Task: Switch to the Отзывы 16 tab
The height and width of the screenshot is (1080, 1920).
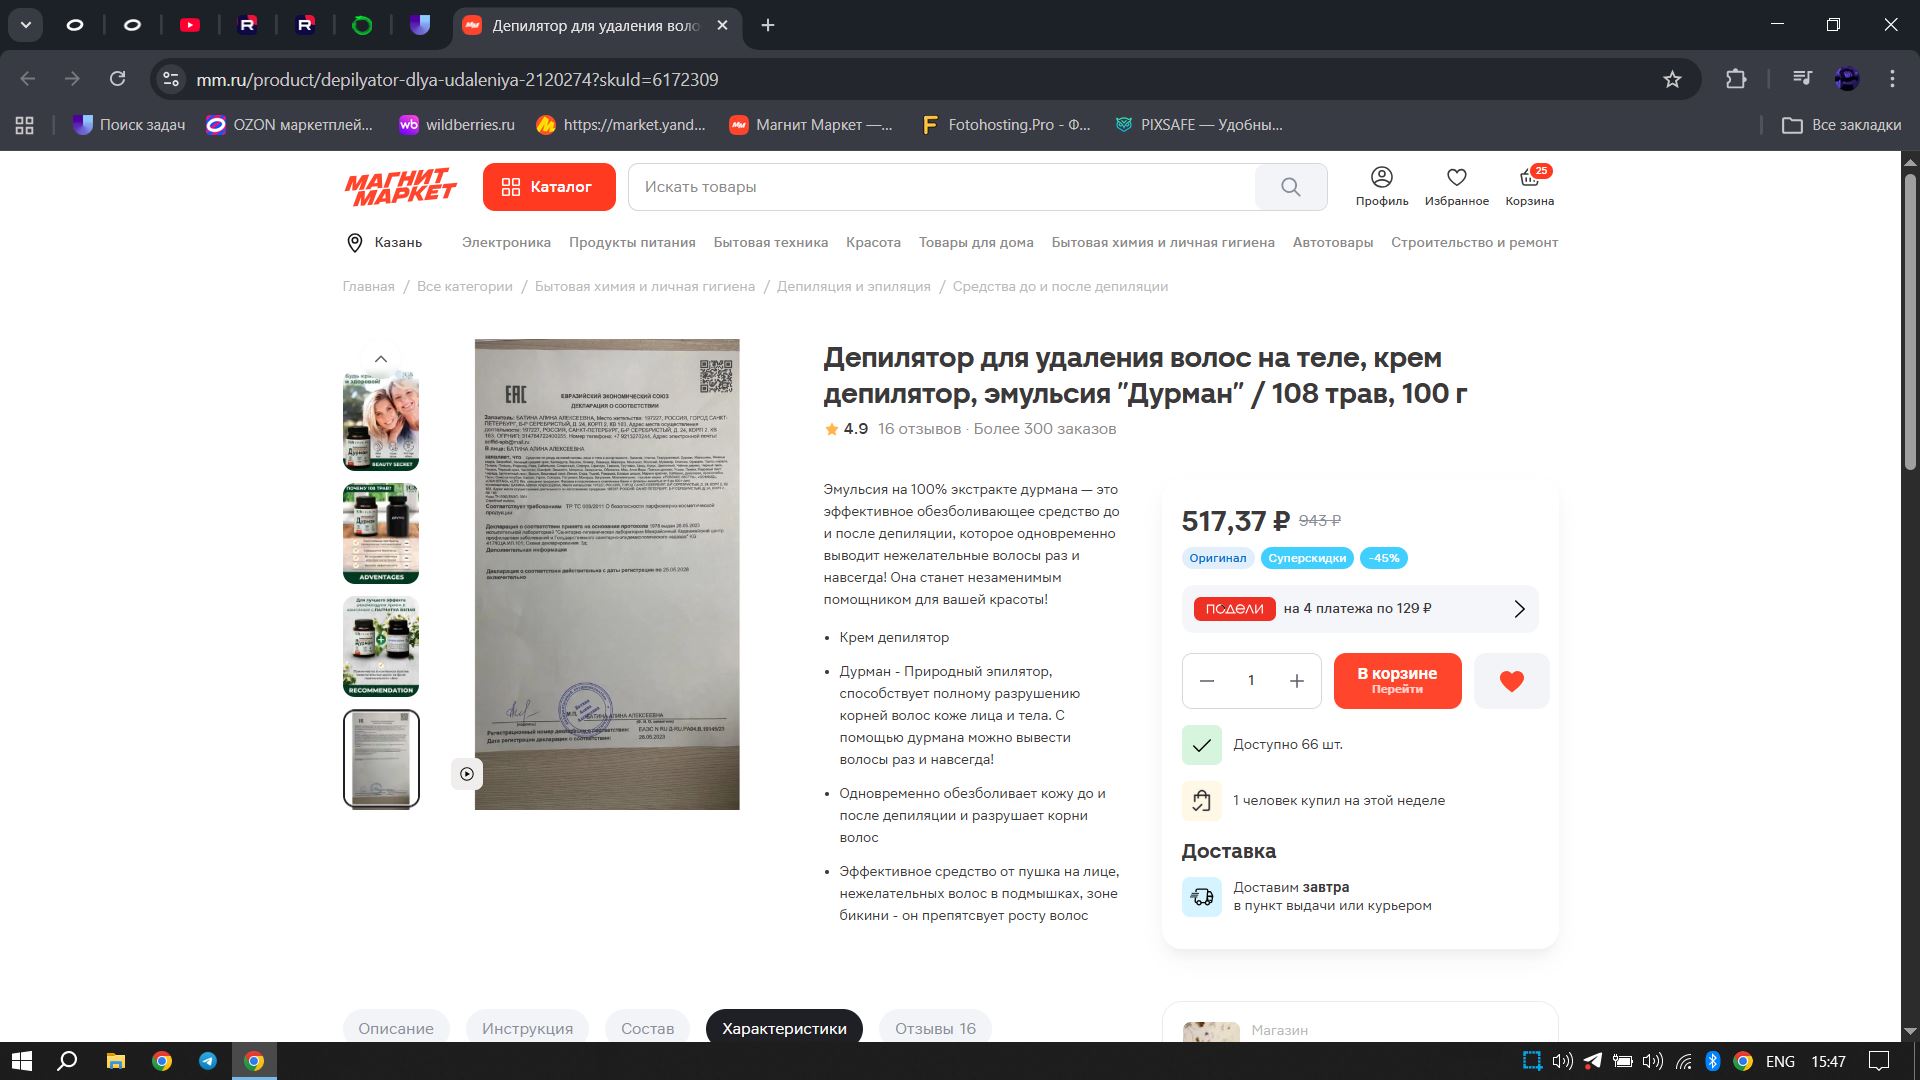Action: pyautogui.click(x=935, y=1028)
